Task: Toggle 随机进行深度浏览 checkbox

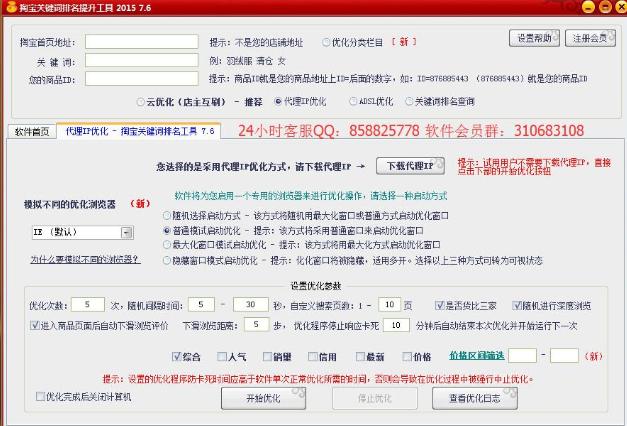Action: pos(517,306)
